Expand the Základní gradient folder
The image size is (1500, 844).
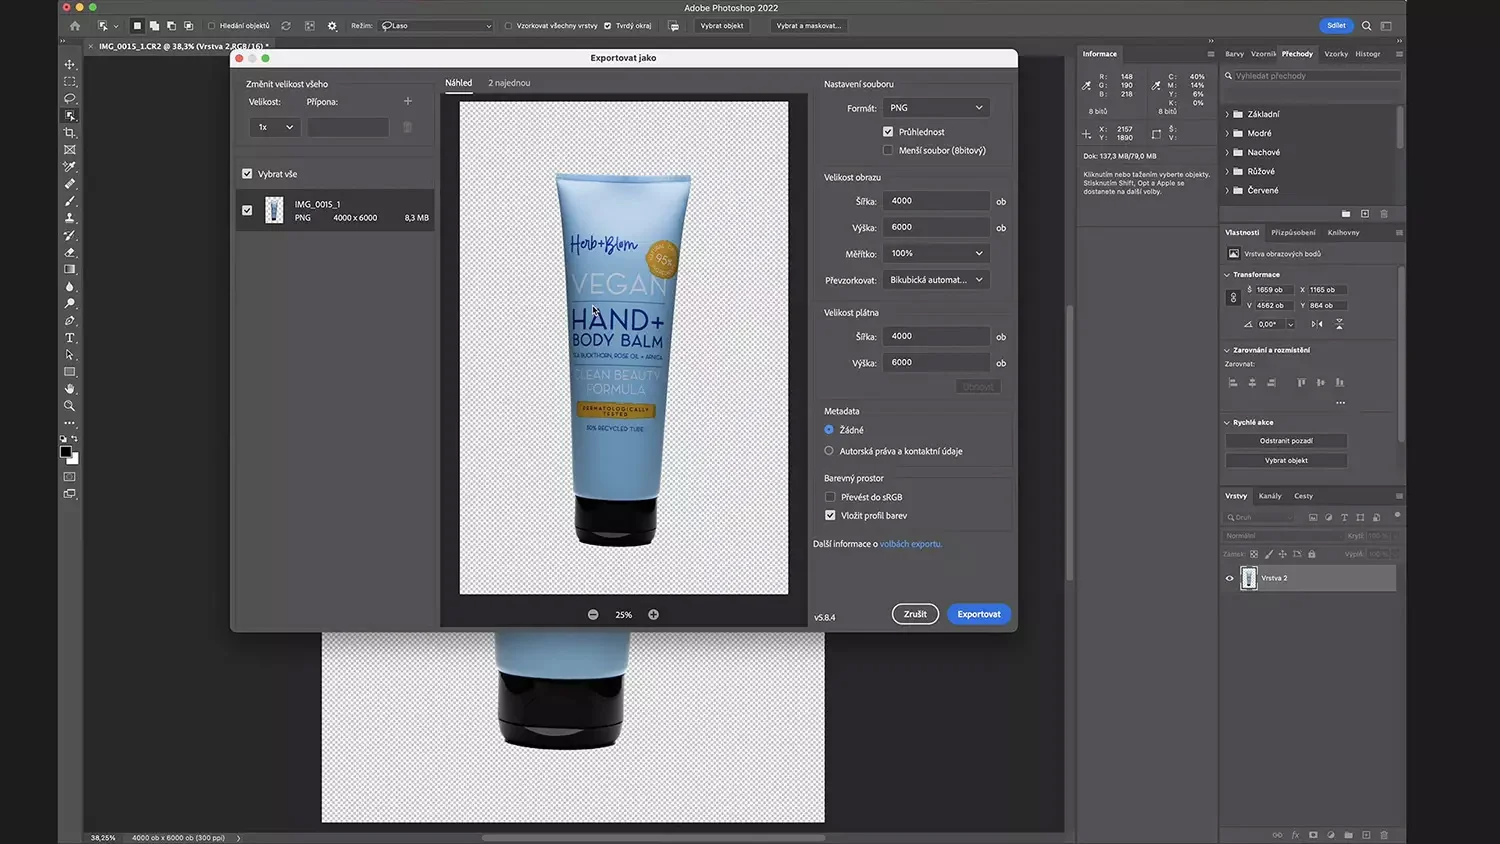tap(1228, 114)
